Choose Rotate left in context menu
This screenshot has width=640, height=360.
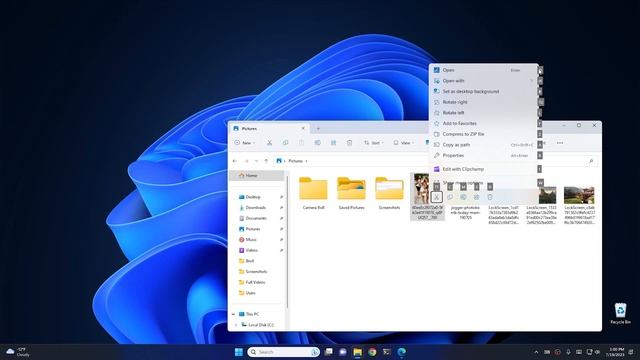[484, 113]
